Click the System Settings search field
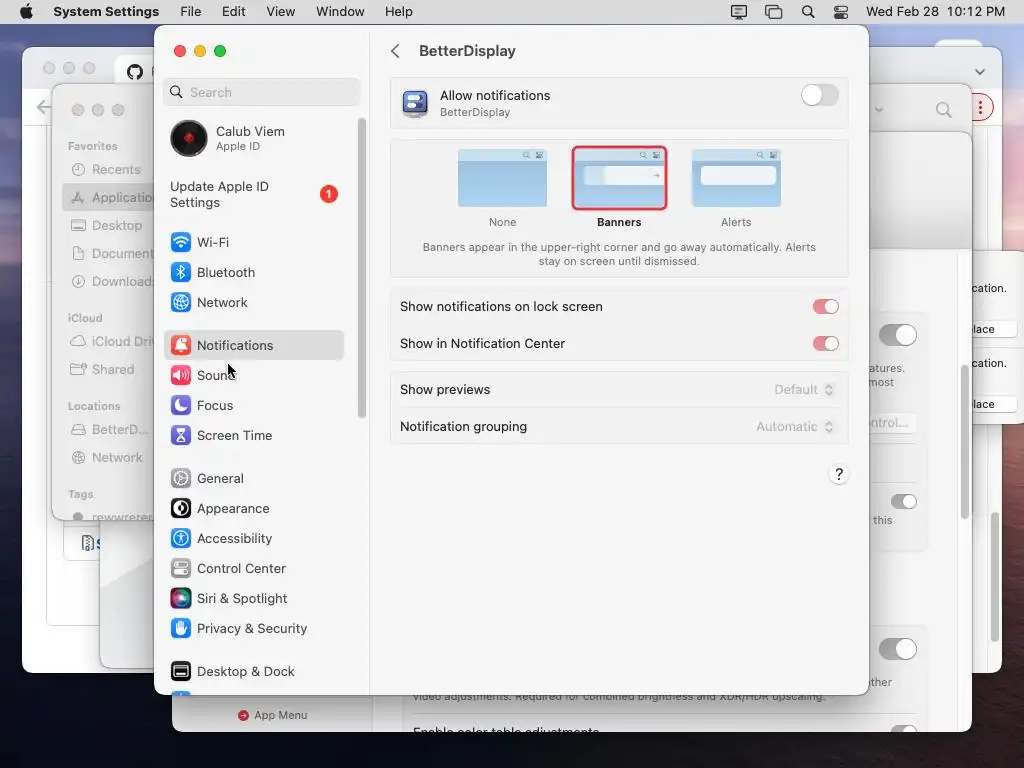Viewport: 1024px width, 768px height. click(x=261, y=92)
